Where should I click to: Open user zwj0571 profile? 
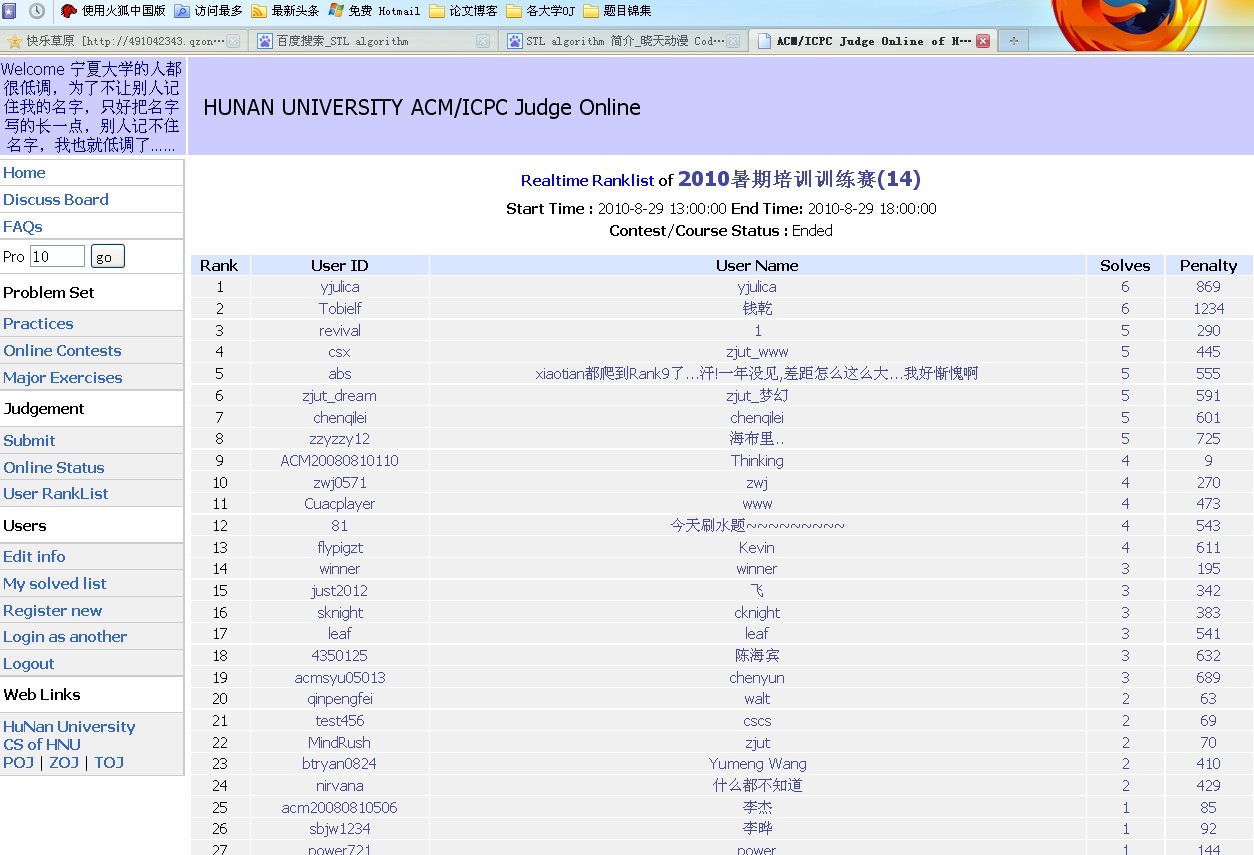(x=340, y=483)
